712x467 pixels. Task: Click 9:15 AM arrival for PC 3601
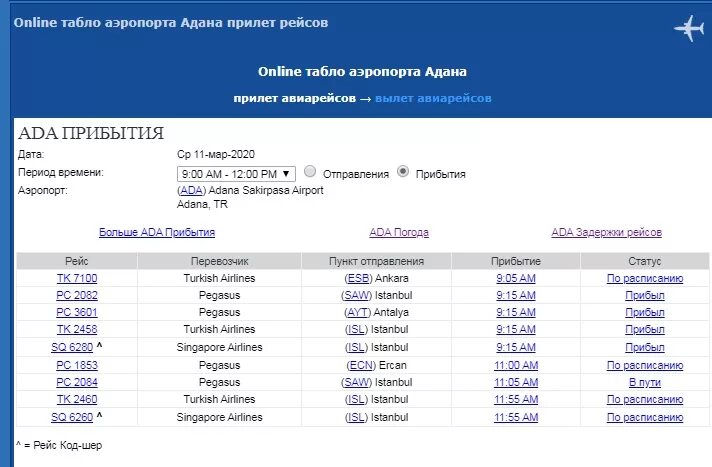(516, 312)
